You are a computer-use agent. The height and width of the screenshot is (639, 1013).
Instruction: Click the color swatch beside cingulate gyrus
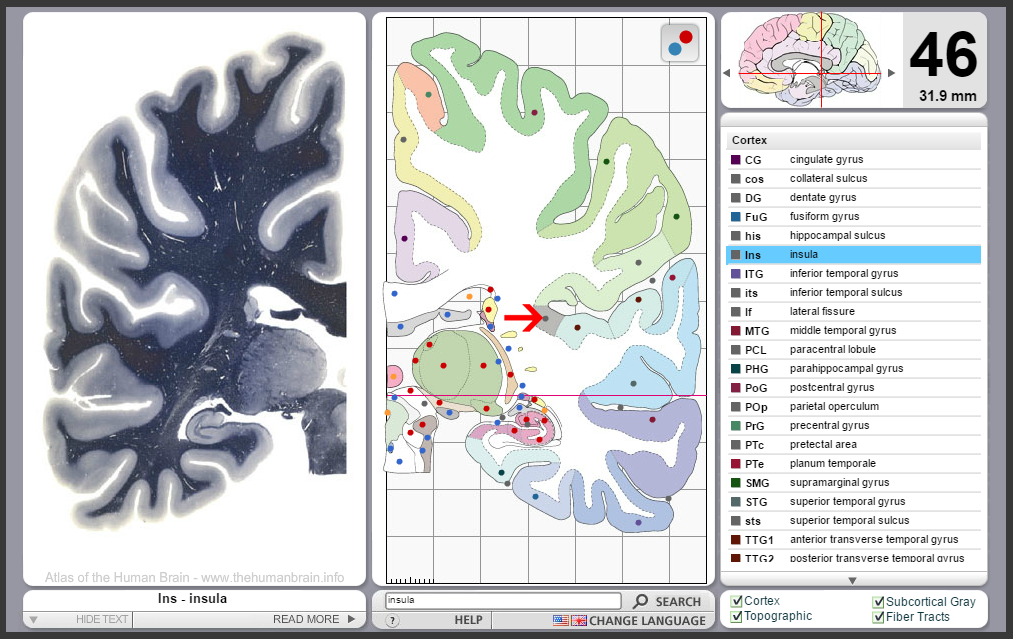click(x=736, y=159)
